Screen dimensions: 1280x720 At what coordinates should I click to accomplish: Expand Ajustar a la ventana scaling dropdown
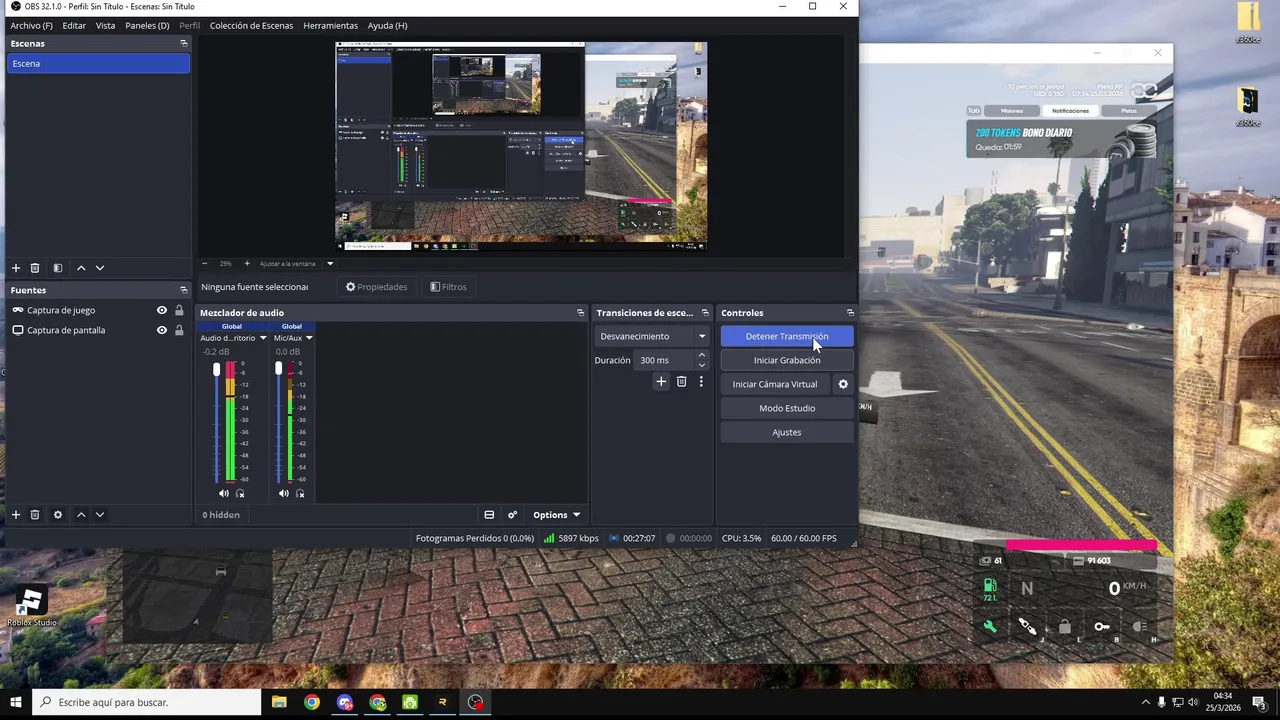[330, 264]
